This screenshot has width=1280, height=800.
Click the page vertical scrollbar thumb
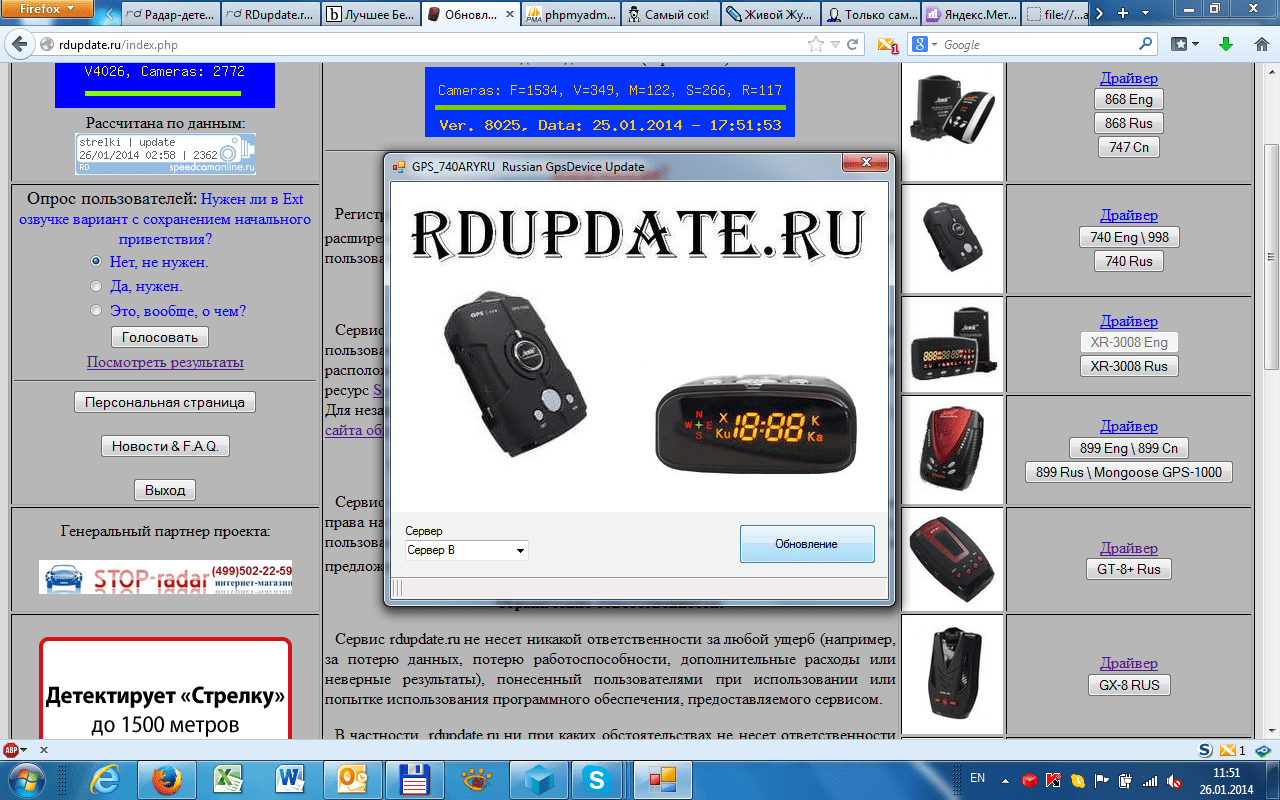[1272, 255]
